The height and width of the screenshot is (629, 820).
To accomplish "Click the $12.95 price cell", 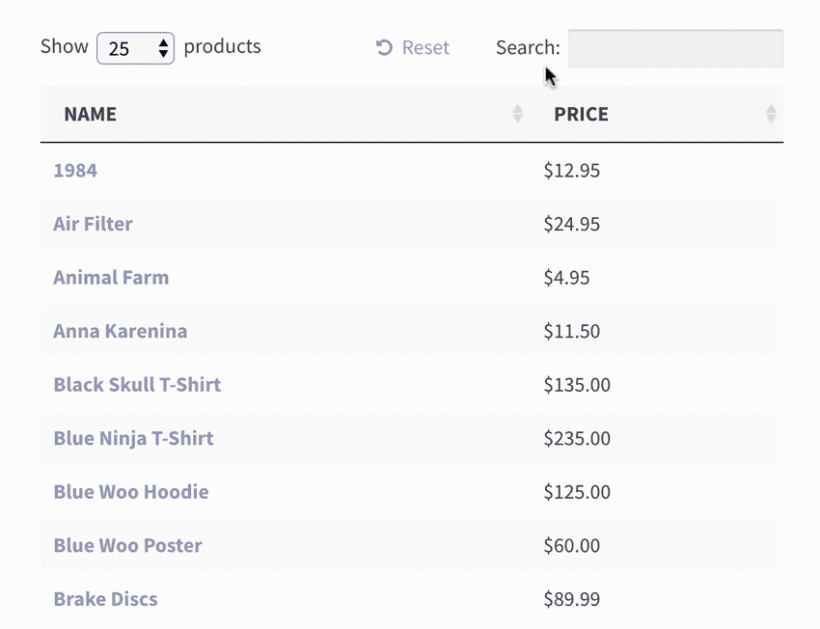I will 572,170.
